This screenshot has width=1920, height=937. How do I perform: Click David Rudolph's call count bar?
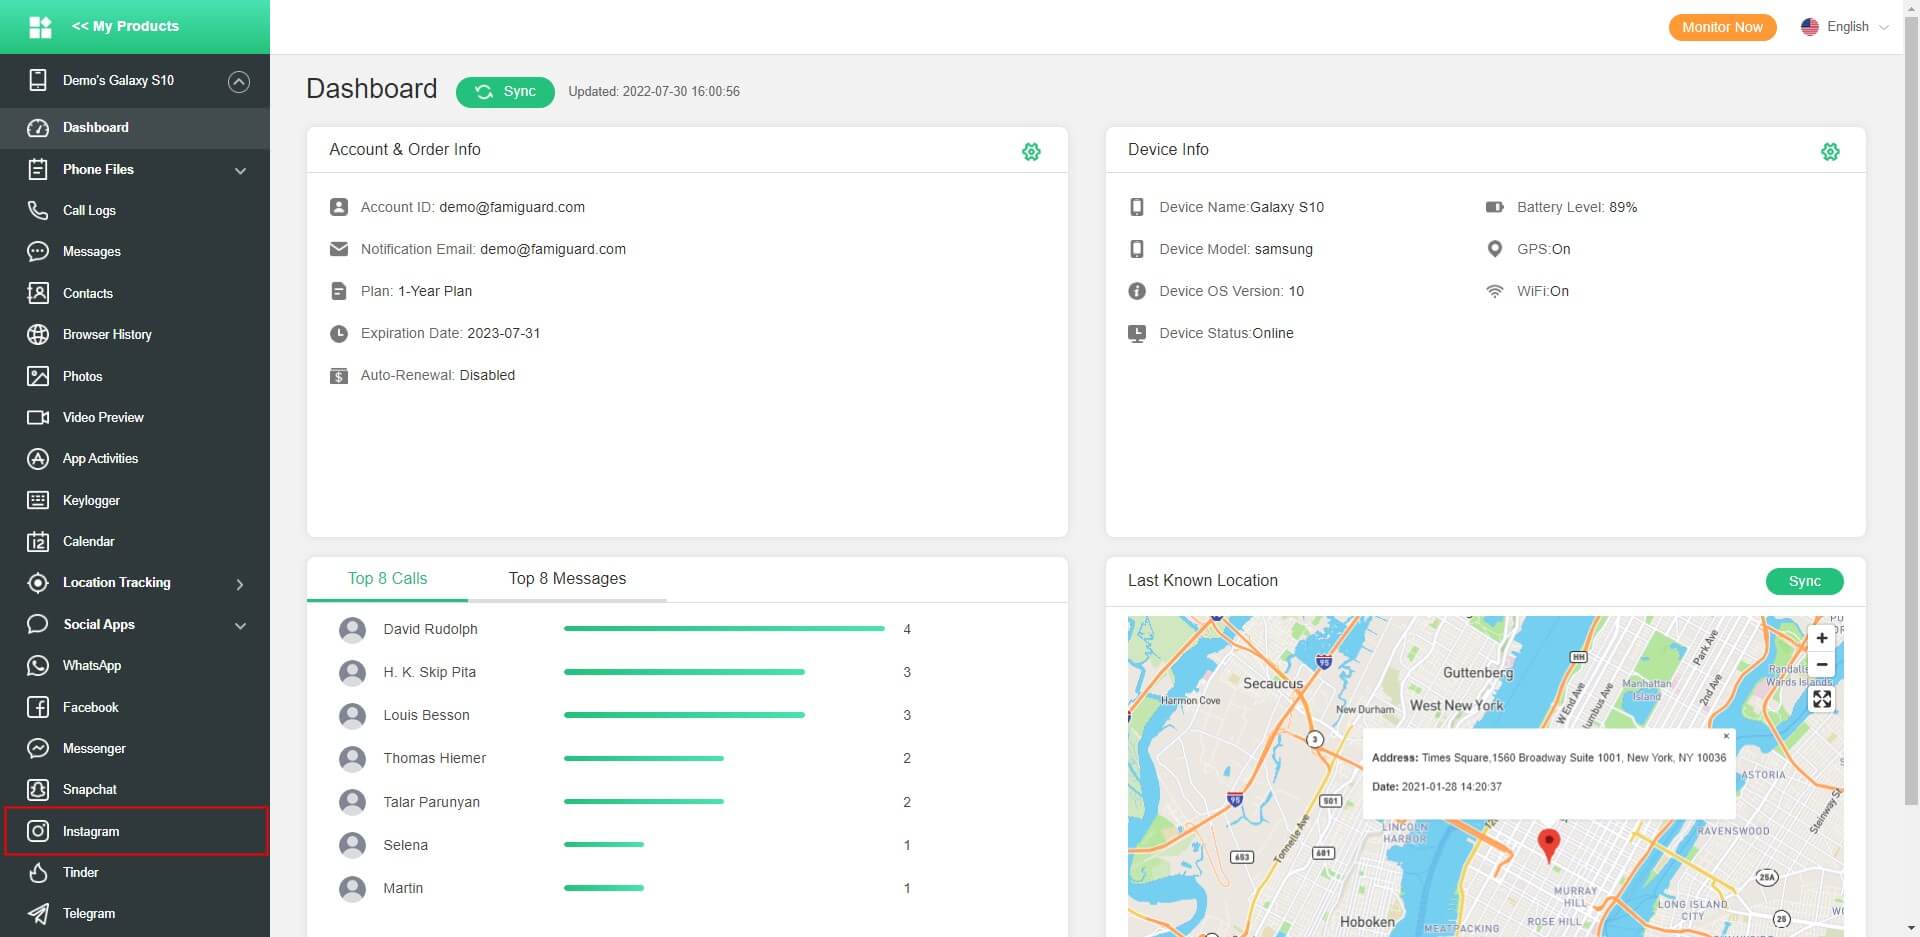(x=724, y=629)
